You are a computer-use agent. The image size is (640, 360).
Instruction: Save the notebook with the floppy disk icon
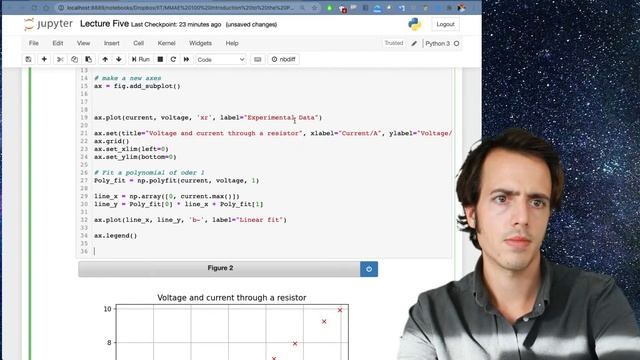[28, 60]
